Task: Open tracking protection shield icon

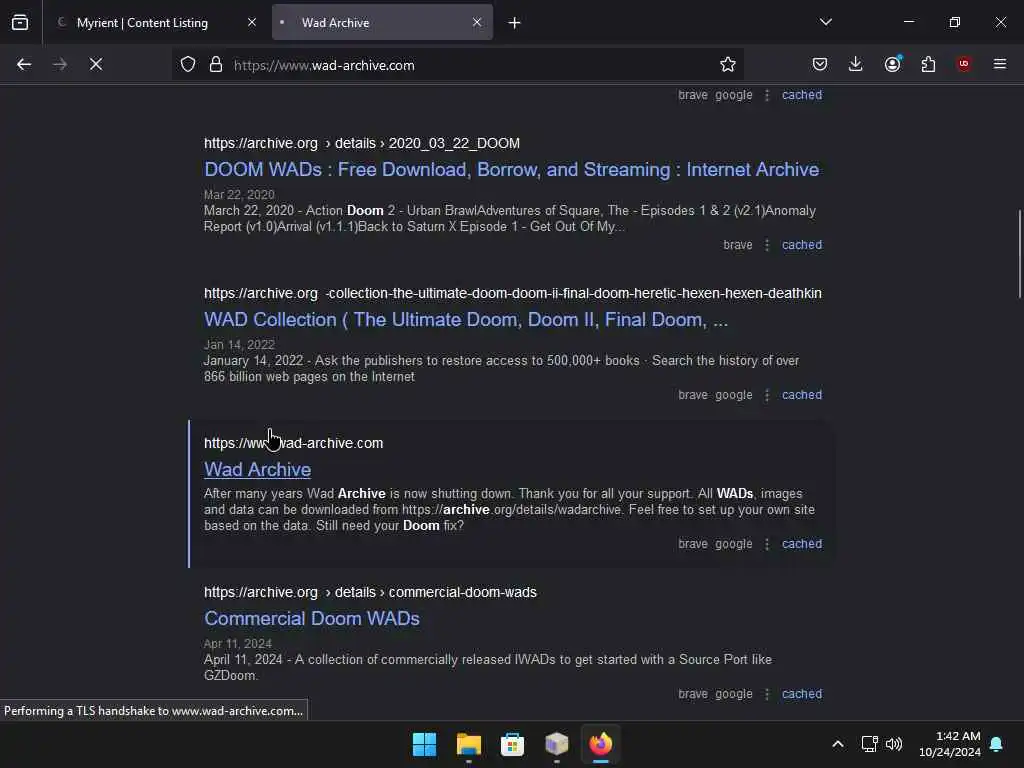Action: (x=188, y=64)
